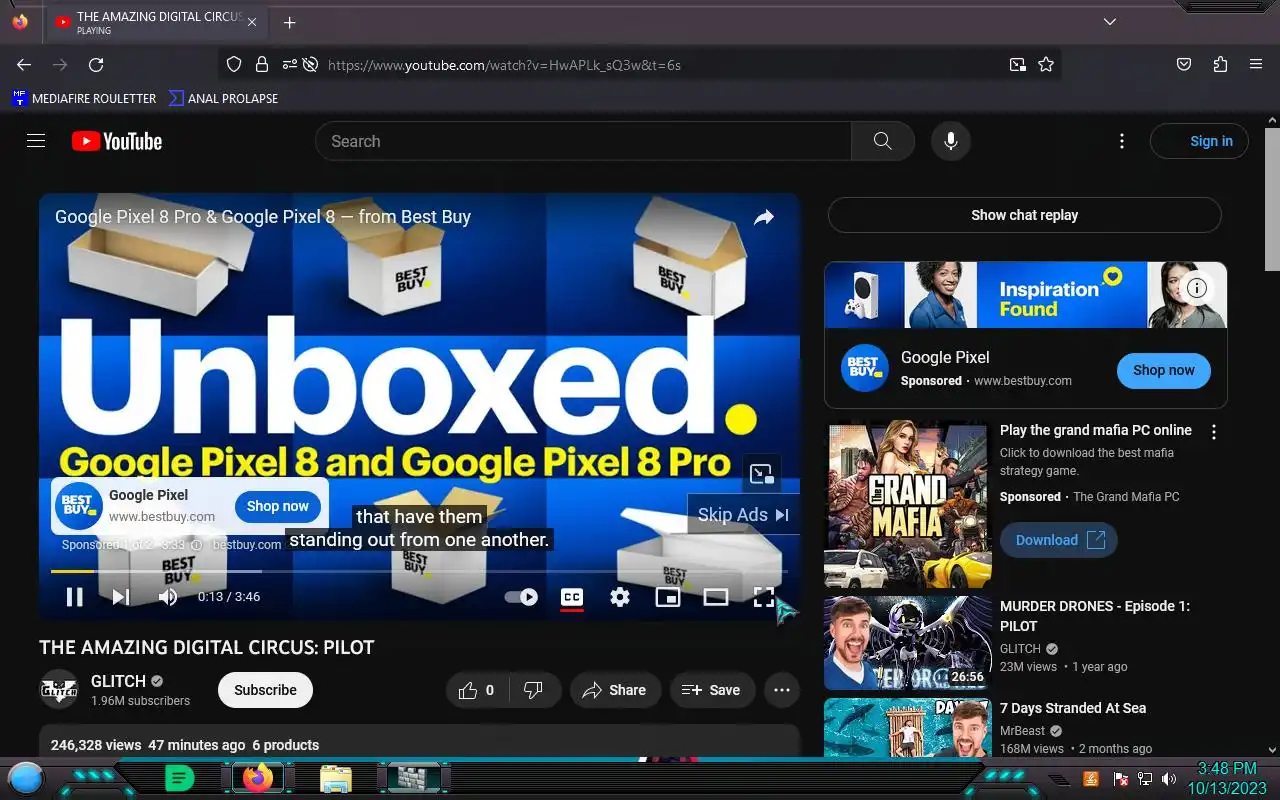Search with your voice microphone
This screenshot has width=1280, height=800.
[951, 141]
